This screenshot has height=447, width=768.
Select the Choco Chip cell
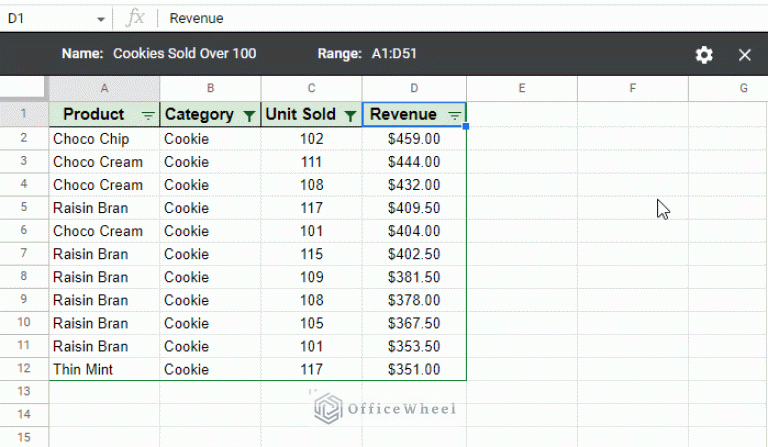point(104,139)
